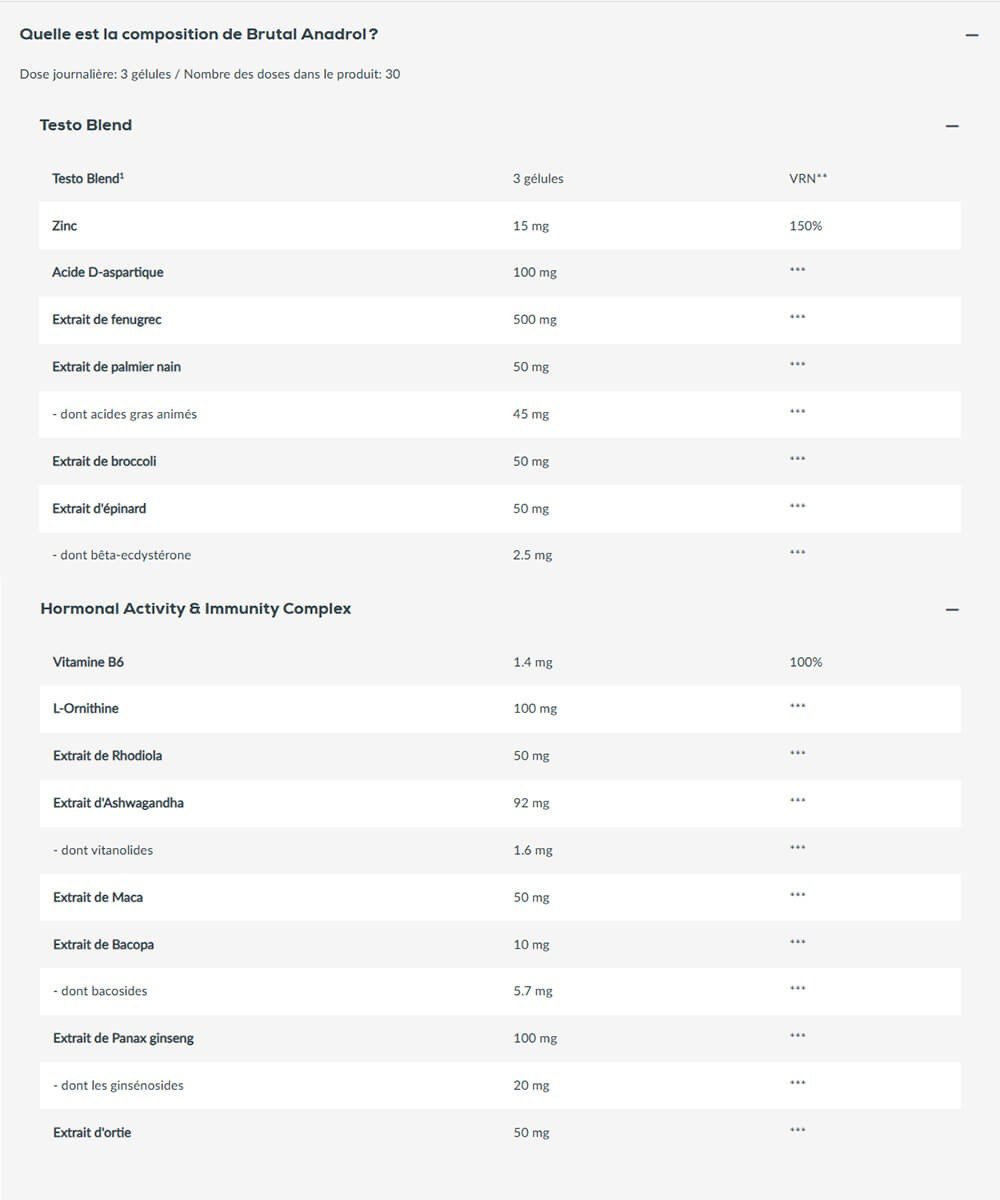Click the "Quelle est la composition" question heading

[x=198, y=34]
